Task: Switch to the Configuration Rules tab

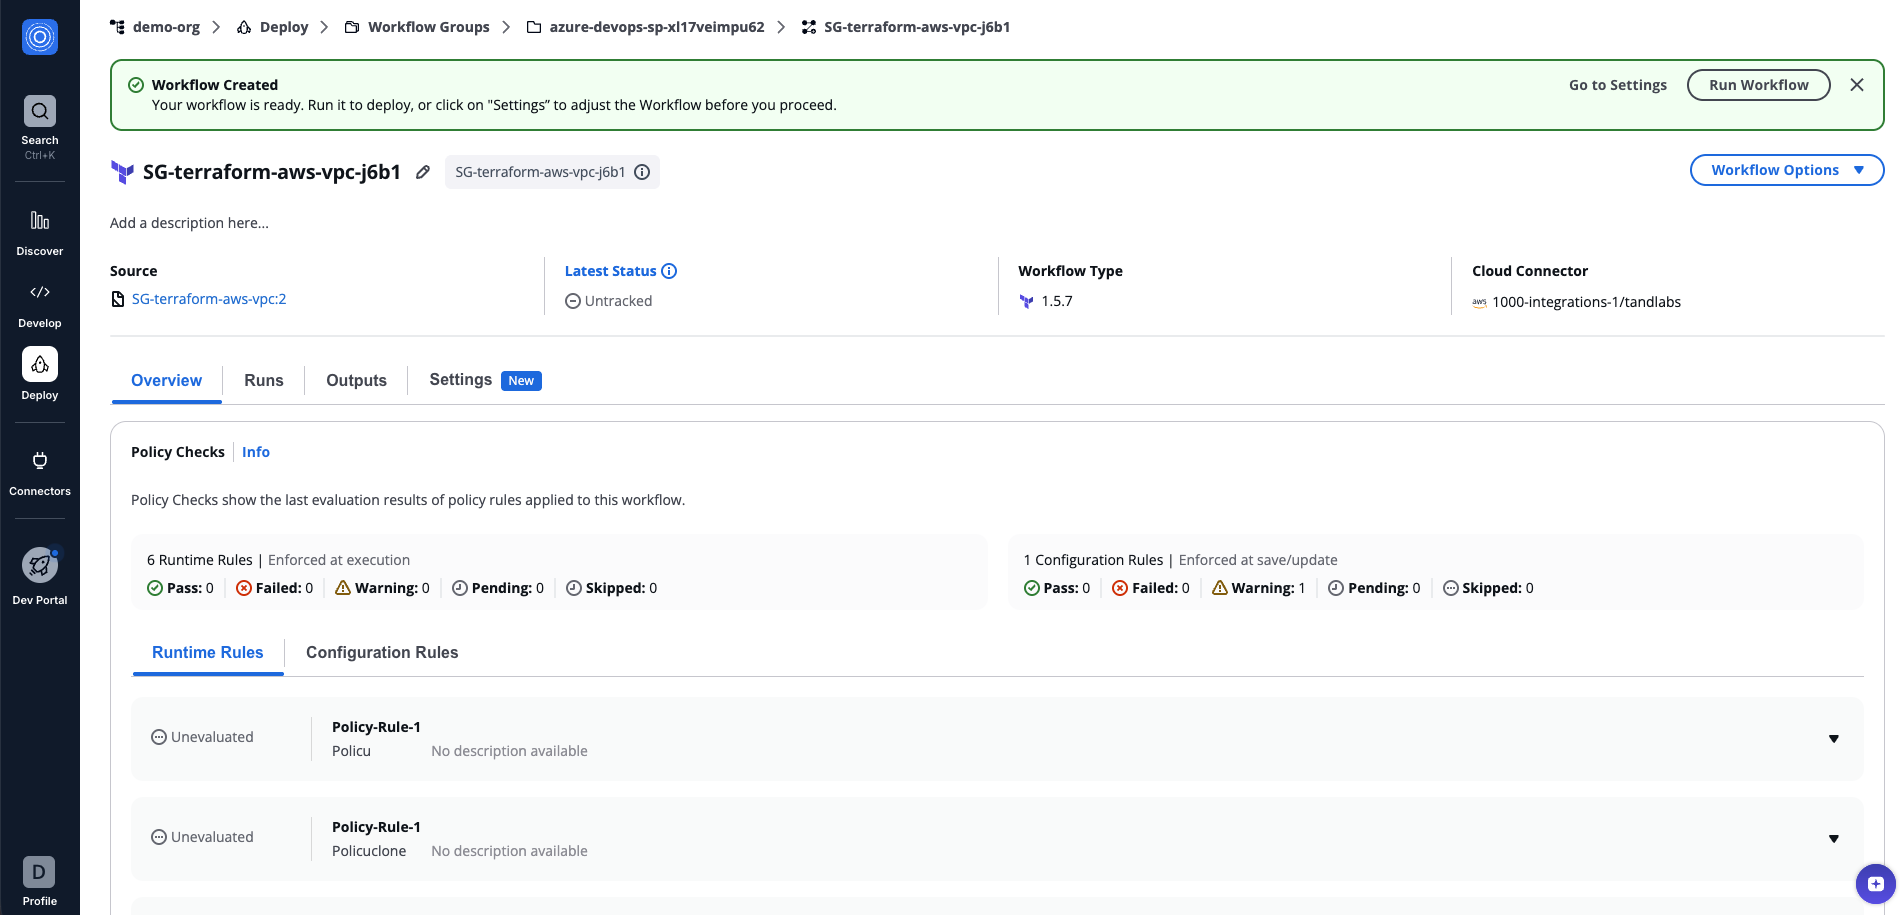Action: click(x=382, y=652)
